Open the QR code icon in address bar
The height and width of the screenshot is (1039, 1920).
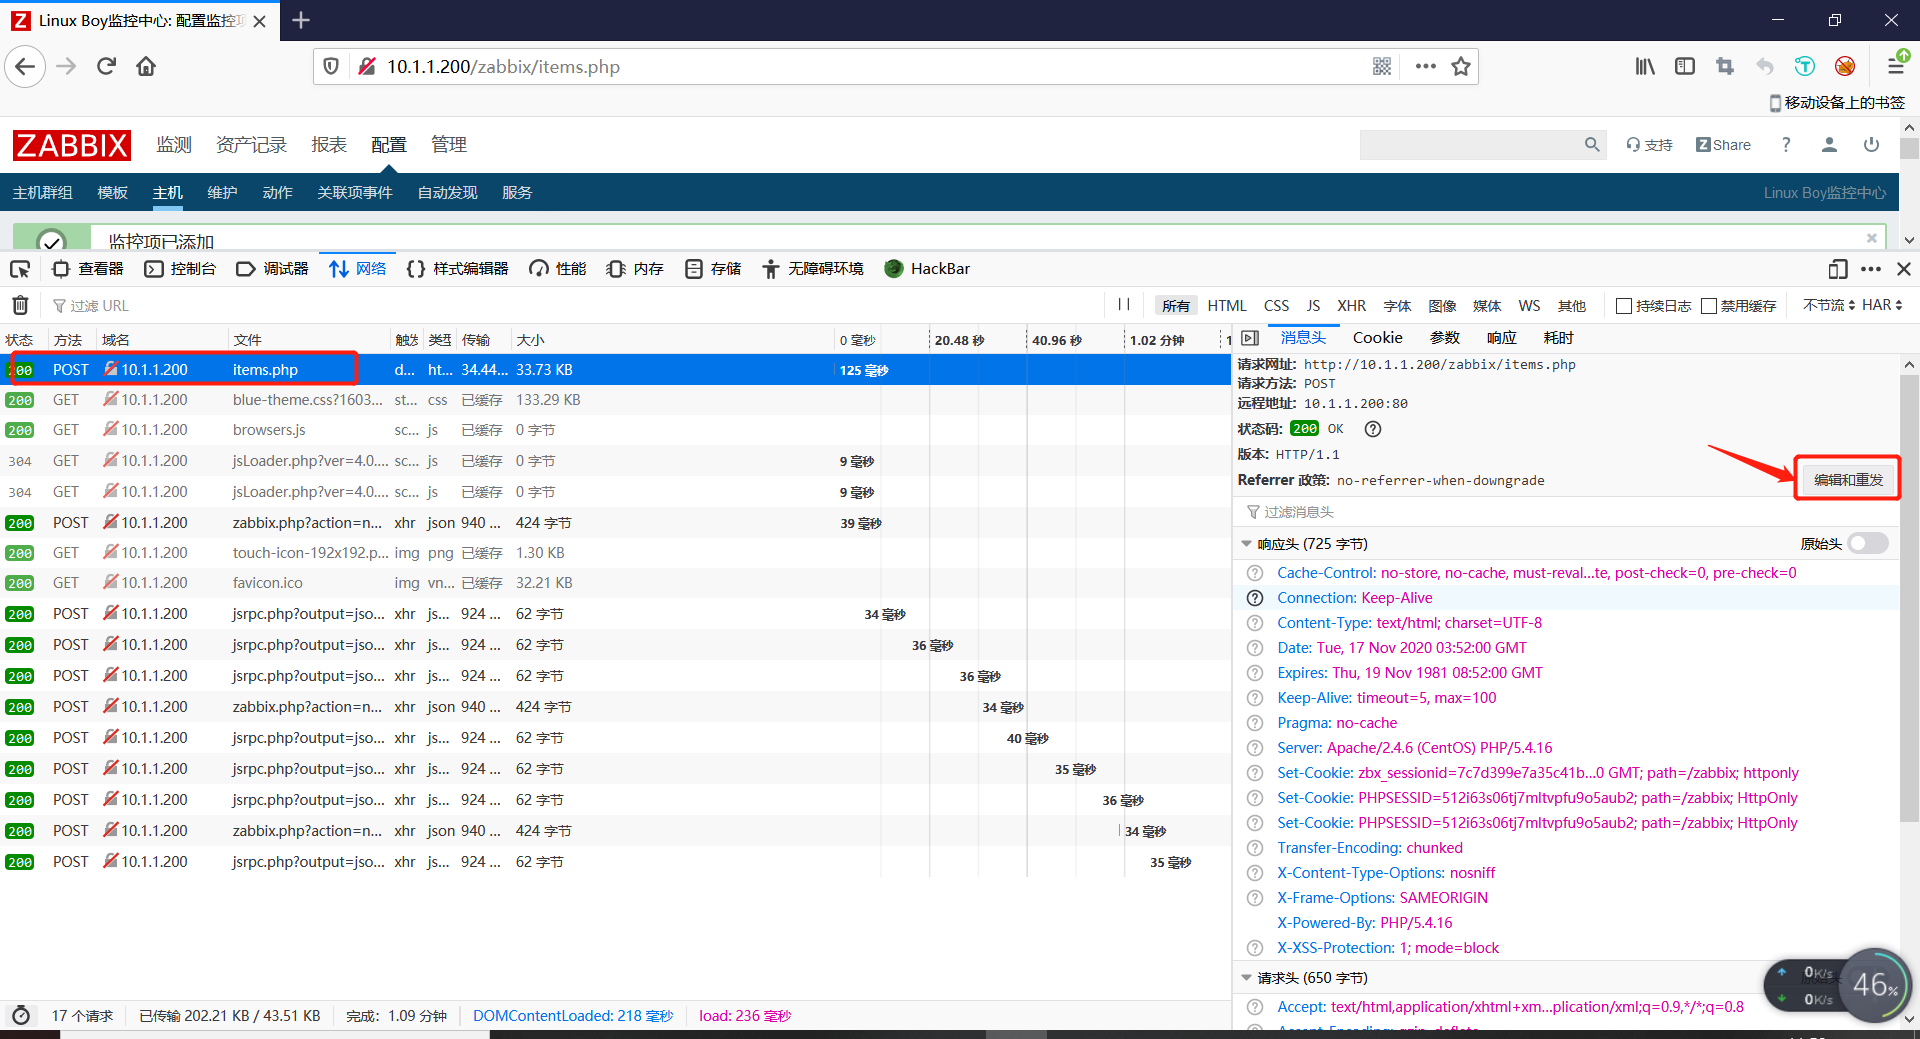[1382, 67]
